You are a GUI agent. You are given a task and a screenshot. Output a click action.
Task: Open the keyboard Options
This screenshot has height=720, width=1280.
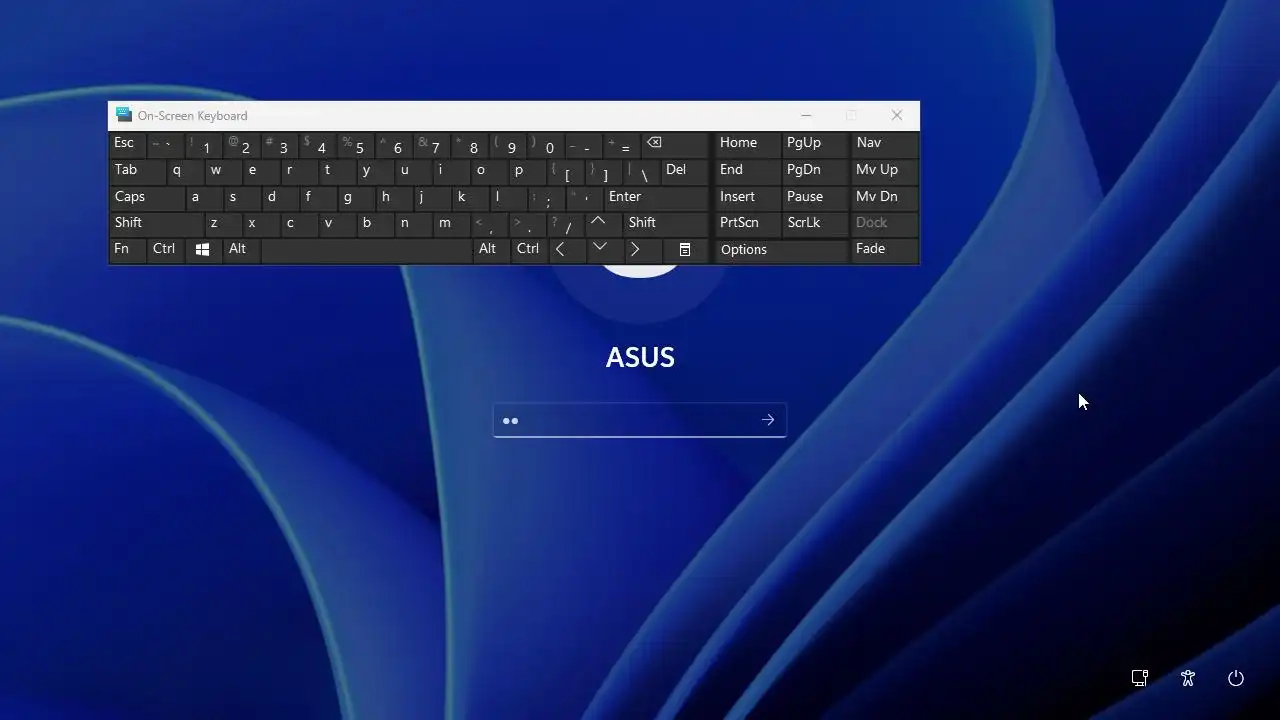(x=781, y=250)
